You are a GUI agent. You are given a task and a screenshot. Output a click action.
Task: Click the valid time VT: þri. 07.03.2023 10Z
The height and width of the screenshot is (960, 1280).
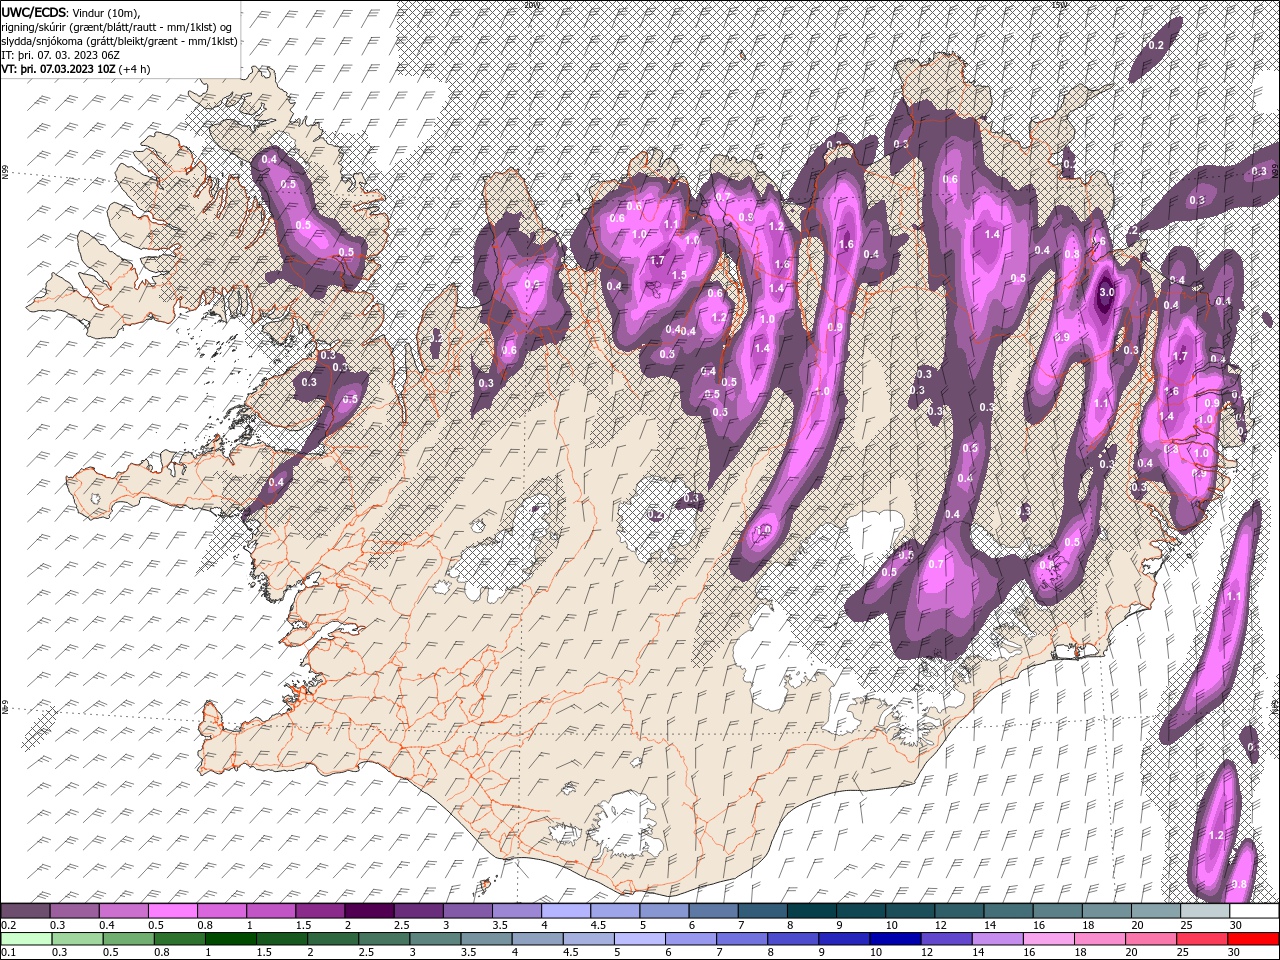tap(58, 69)
